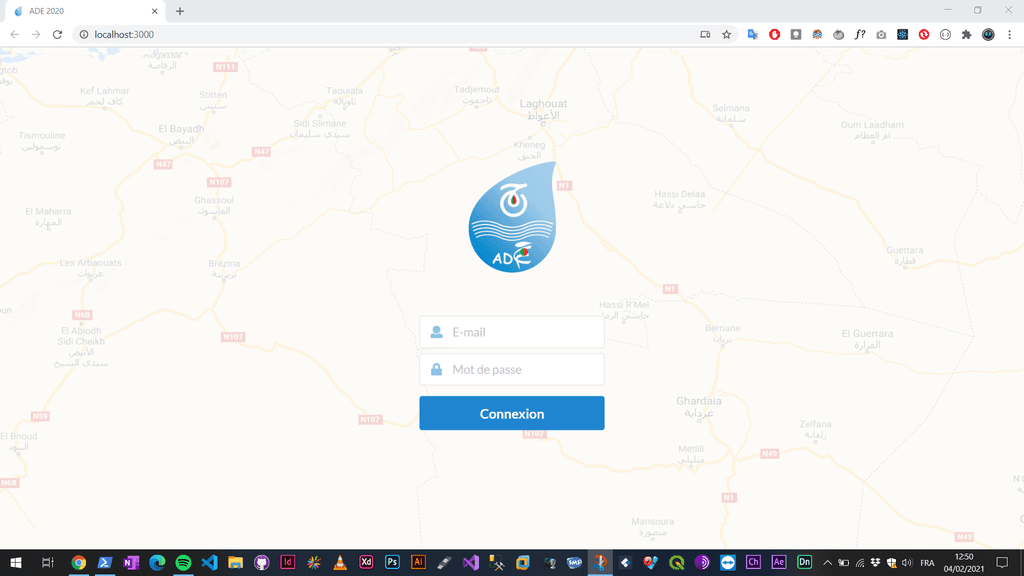Viewport: 1024px width, 576px height.
Task: Switch to Chrome in the taskbar
Action: pos(78,562)
